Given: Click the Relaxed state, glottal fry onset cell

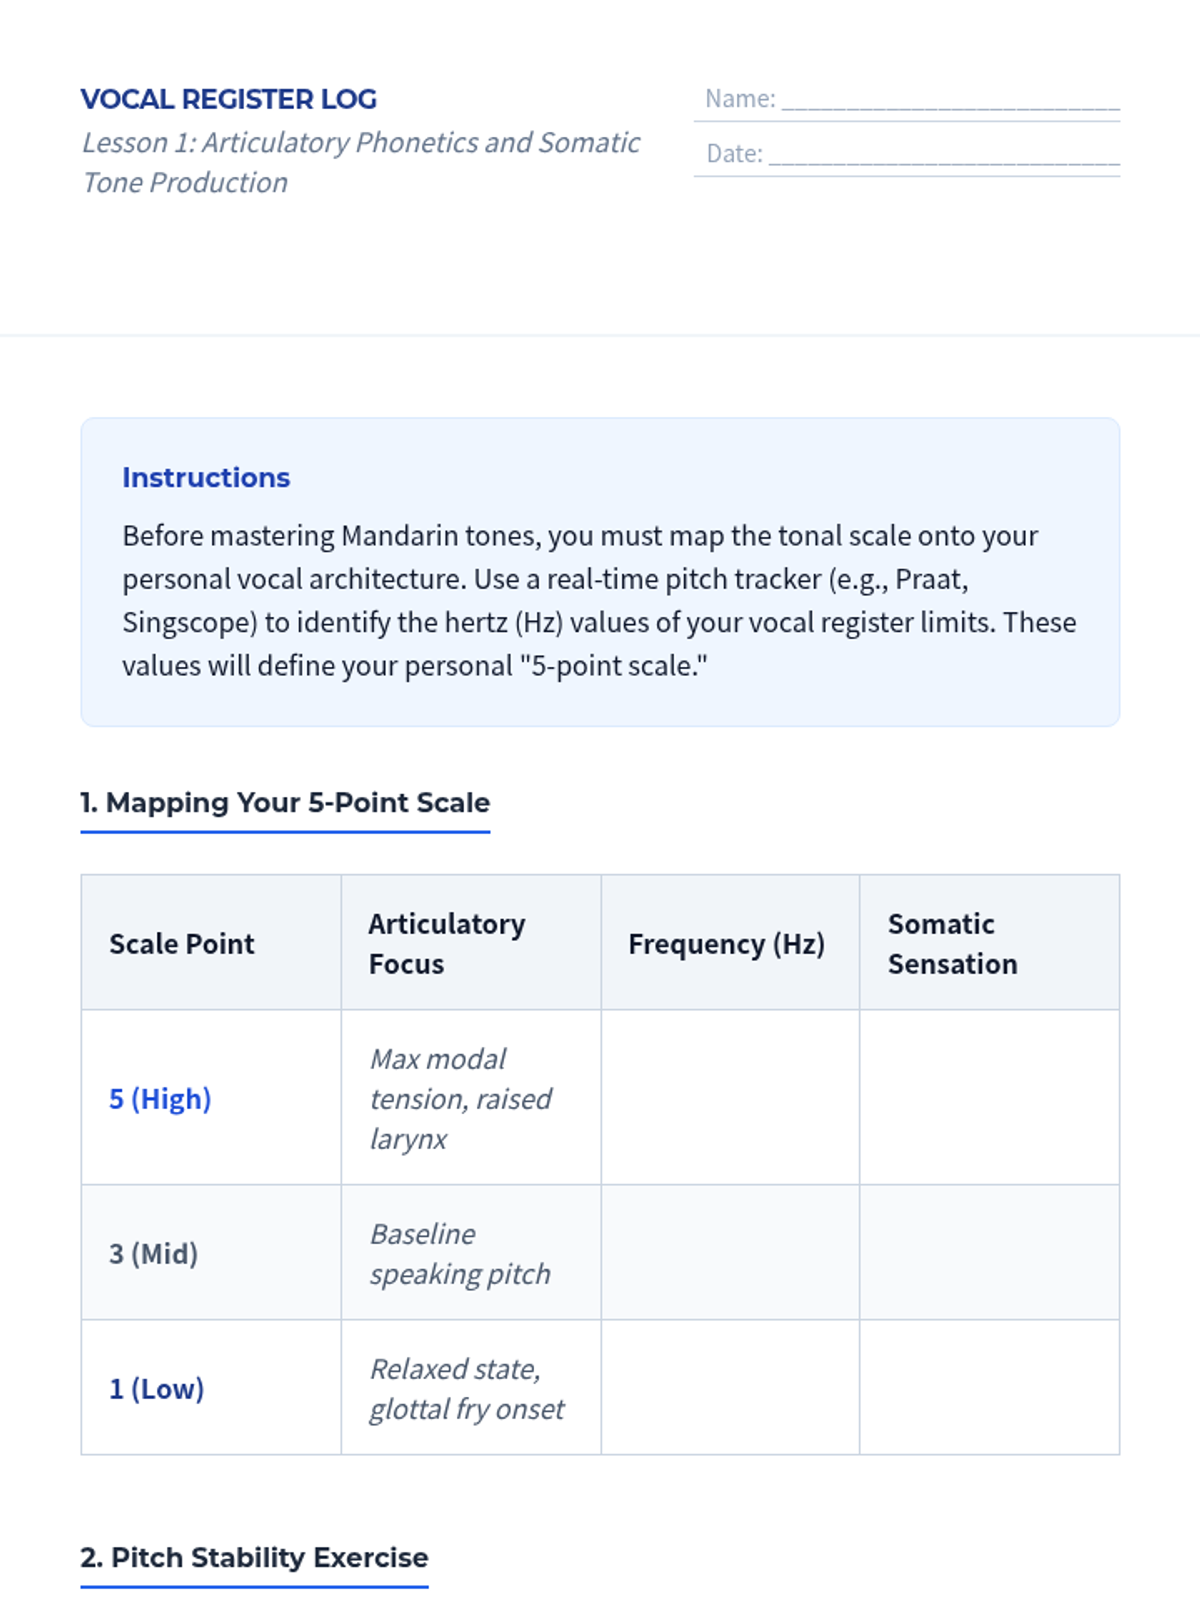Looking at the screenshot, I should (x=467, y=1389).
